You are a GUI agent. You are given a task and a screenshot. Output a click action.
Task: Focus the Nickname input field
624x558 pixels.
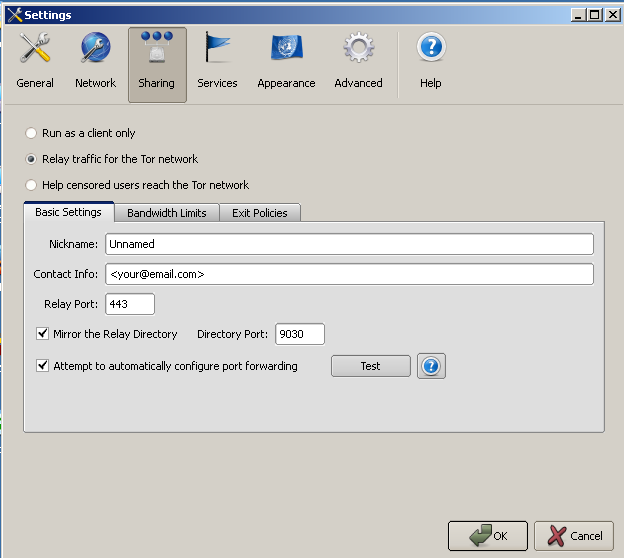pos(349,244)
